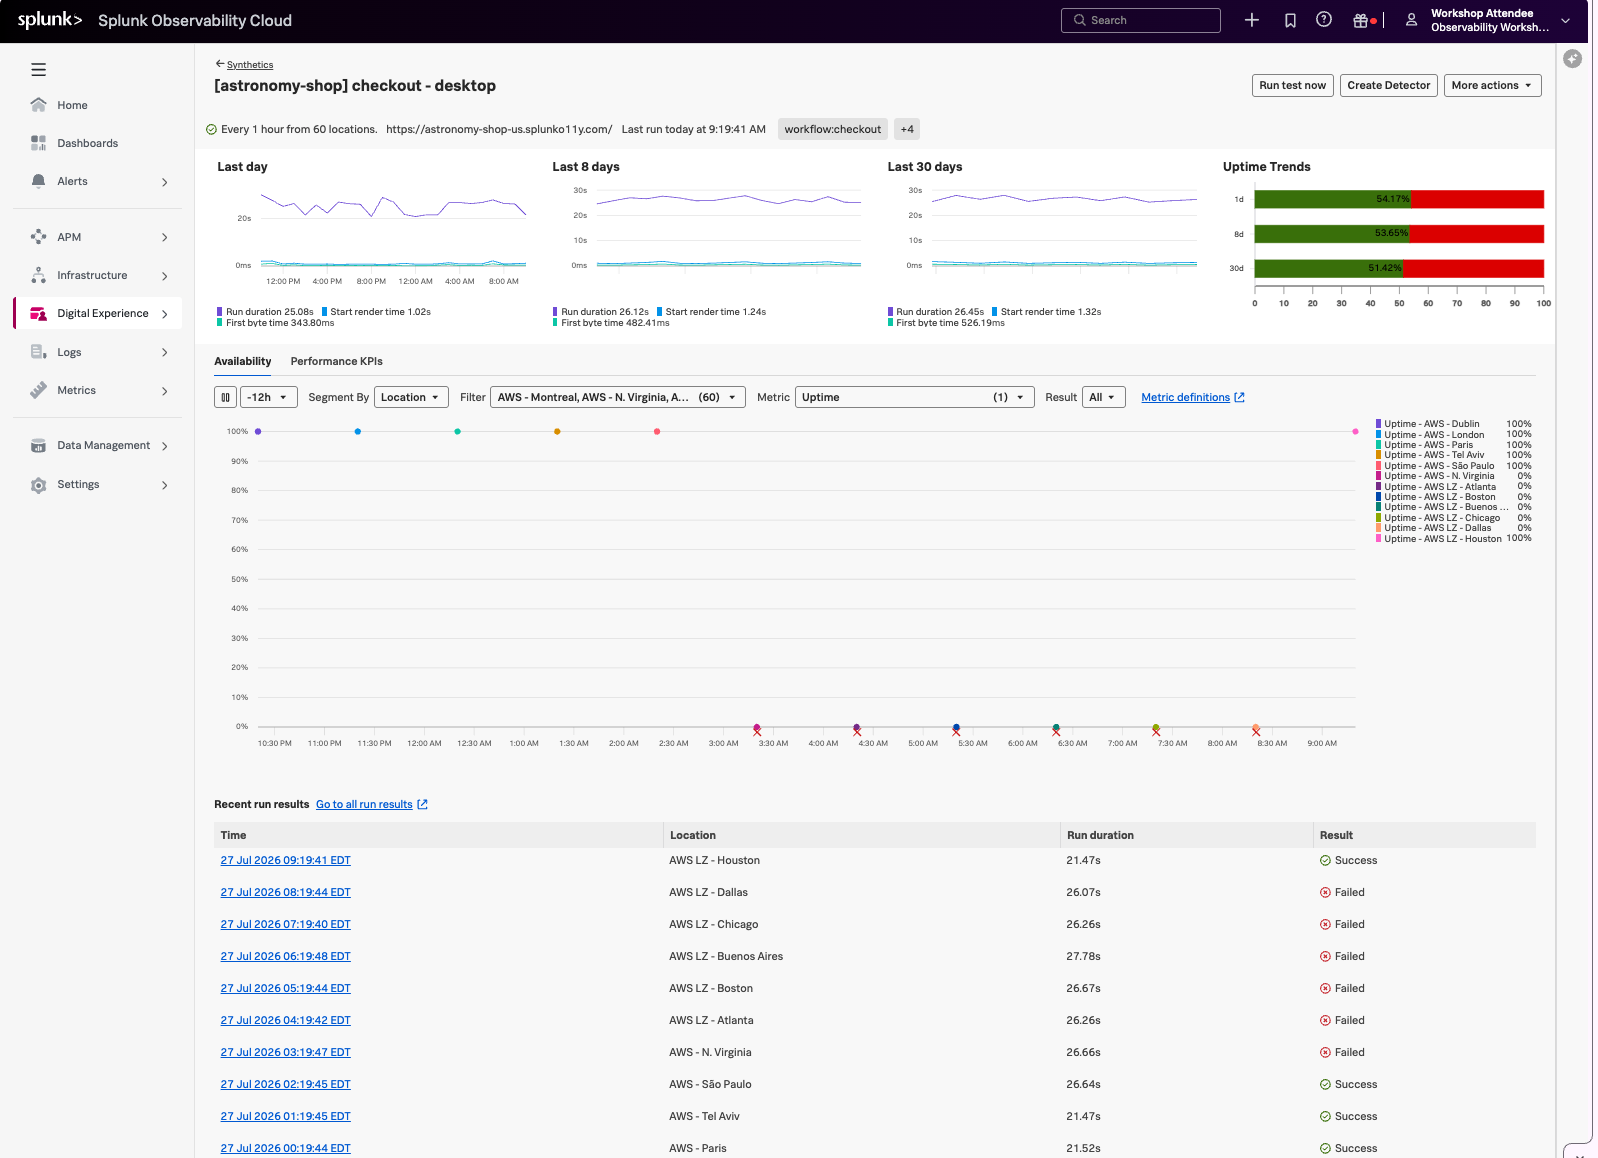Image resolution: width=1598 pixels, height=1158 pixels.
Task: Open the -12h time range dropdown
Action: click(269, 397)
